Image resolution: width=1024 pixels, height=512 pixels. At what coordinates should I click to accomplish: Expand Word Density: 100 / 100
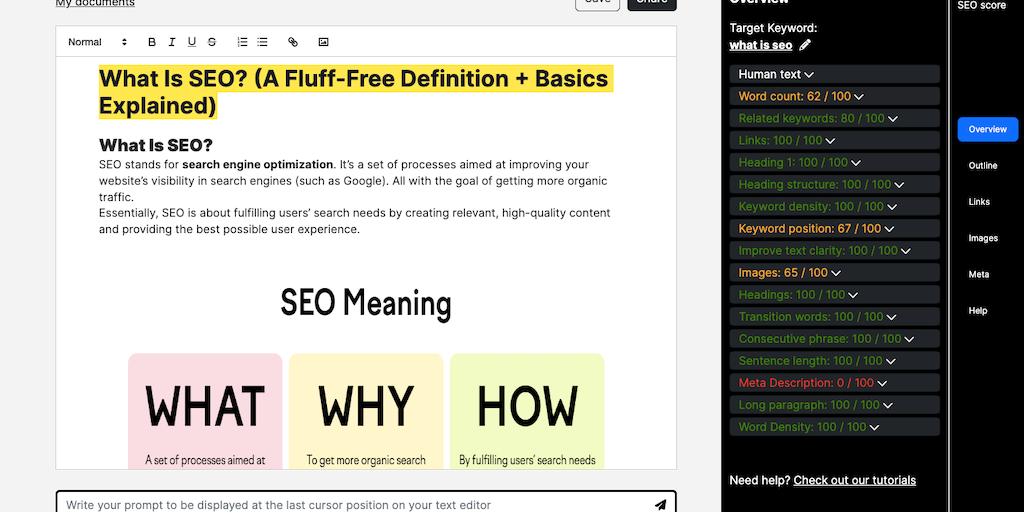[x=835, y=426]
